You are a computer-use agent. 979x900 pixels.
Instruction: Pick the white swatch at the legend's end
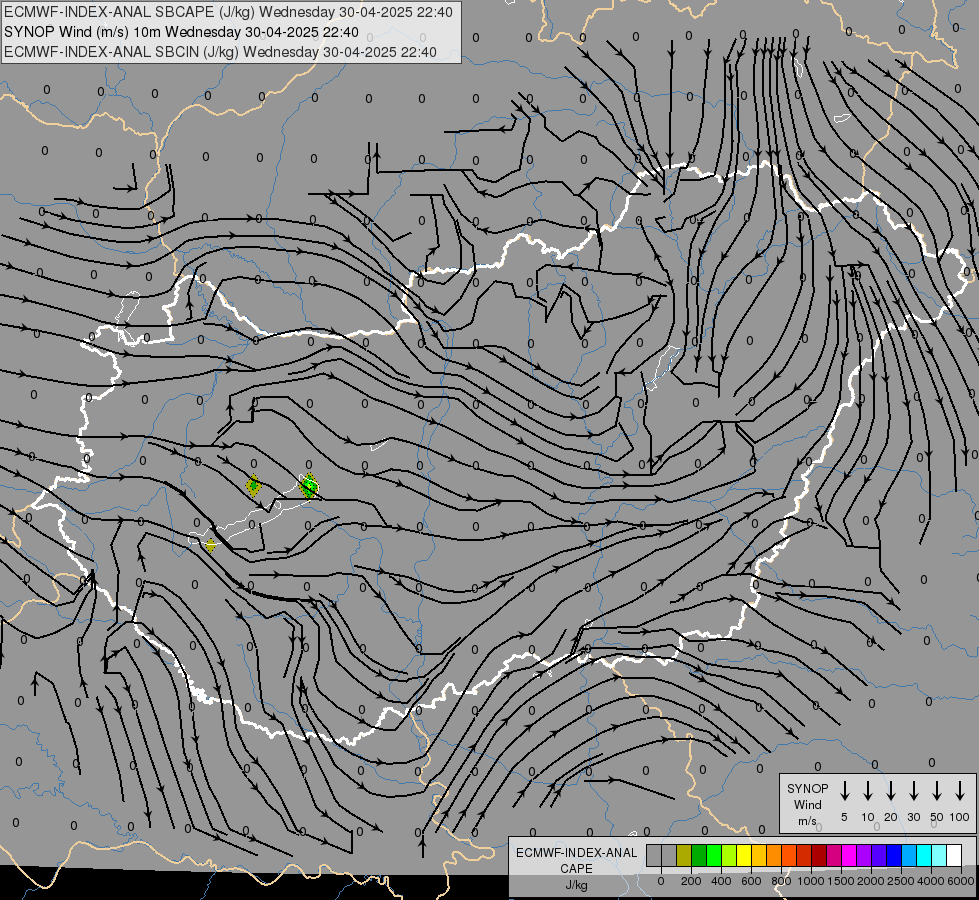point(954,856)
